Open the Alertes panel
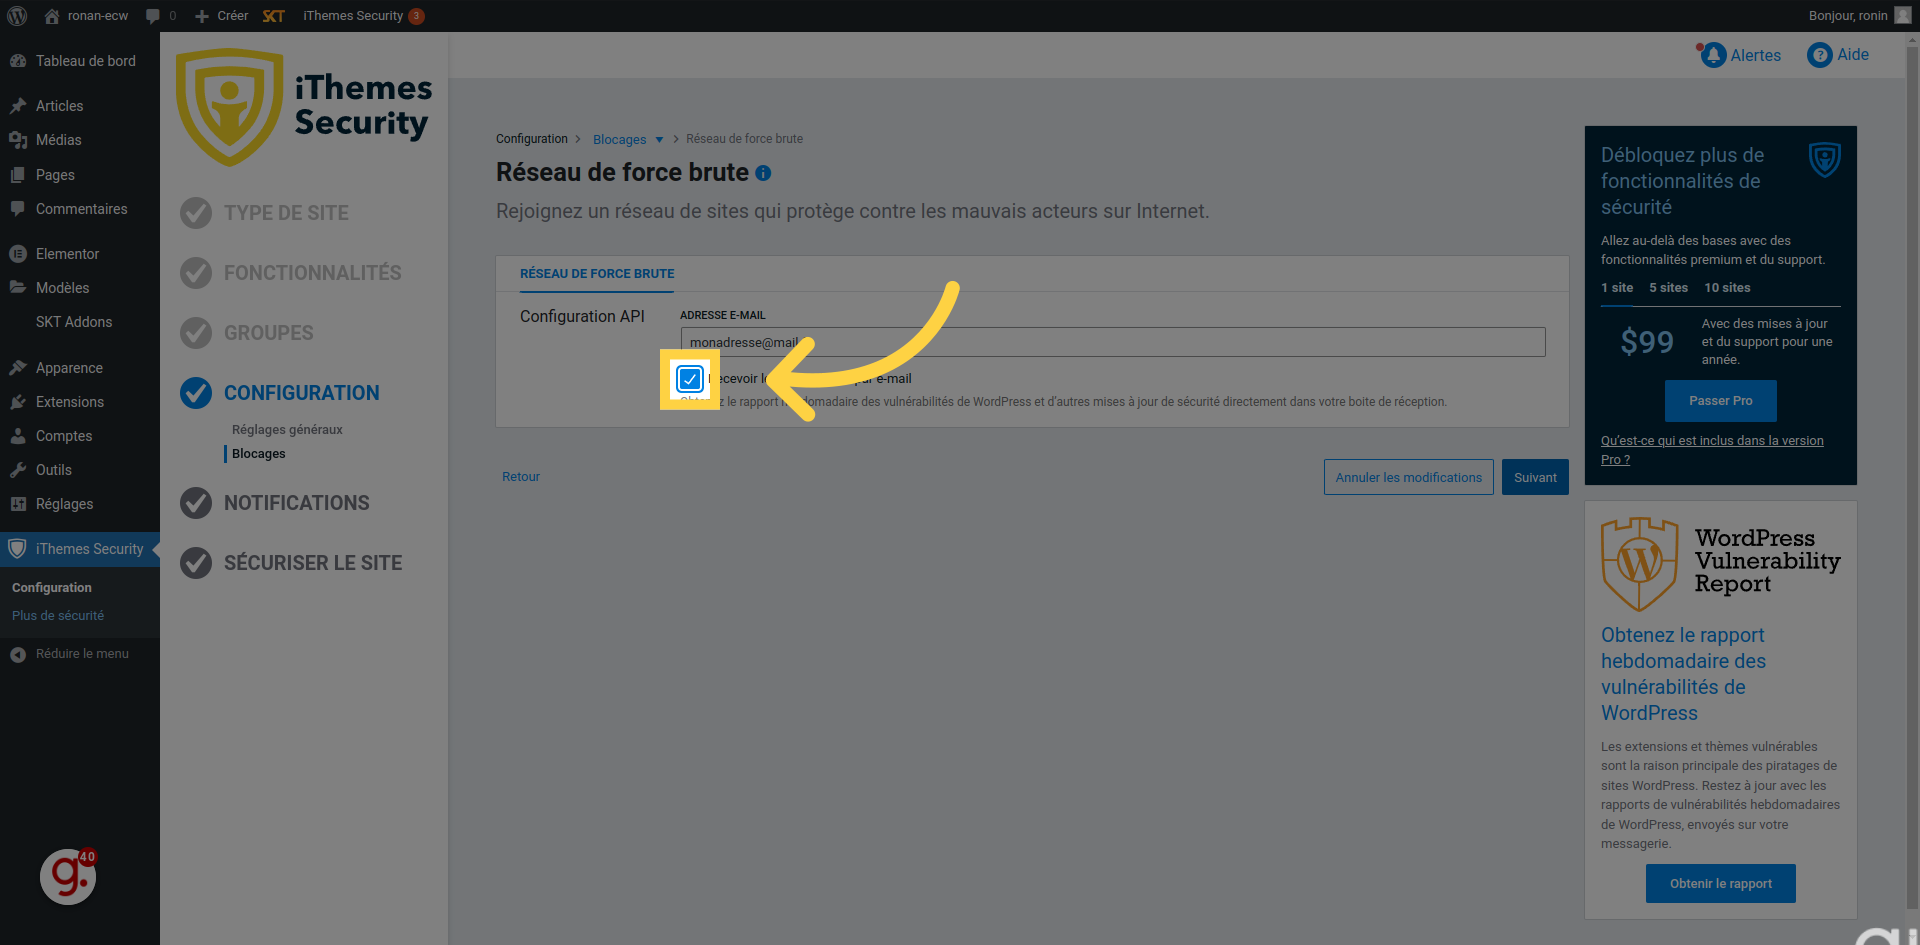The height and width of the screenshot is (945, 1920). tap(1739, 55)
